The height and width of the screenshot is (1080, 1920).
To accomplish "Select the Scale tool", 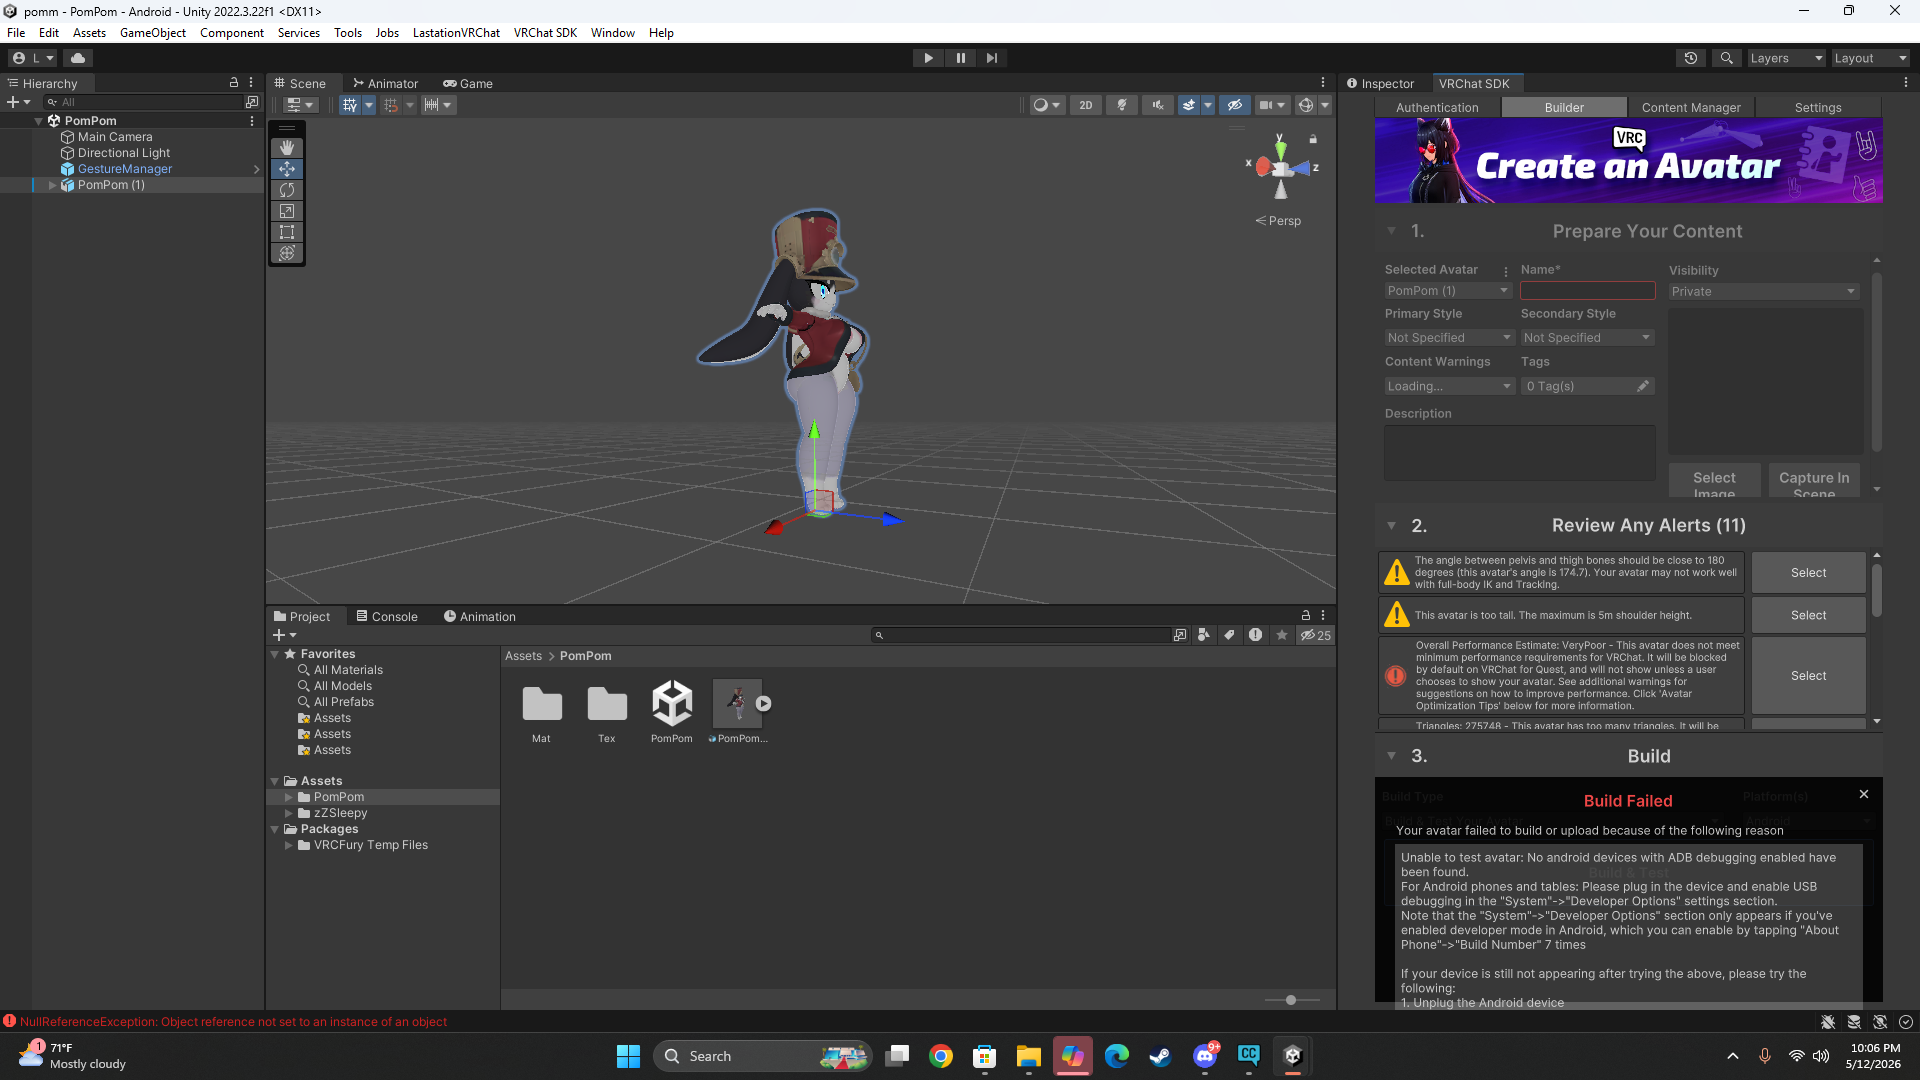I will (287, 211).
